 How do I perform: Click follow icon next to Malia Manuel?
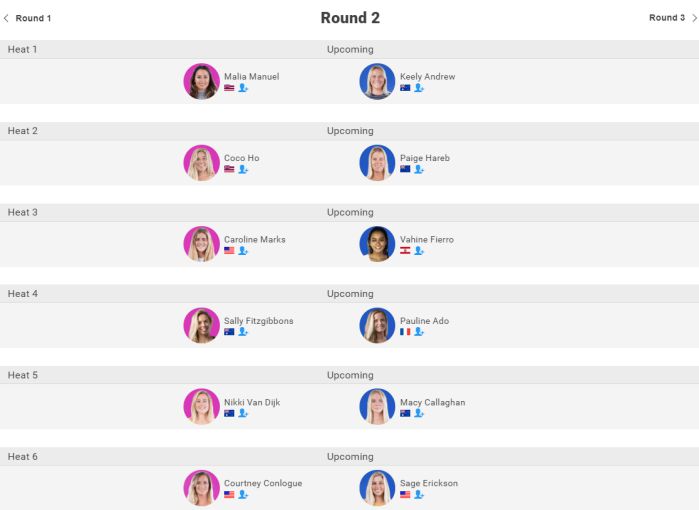(243, 88)
